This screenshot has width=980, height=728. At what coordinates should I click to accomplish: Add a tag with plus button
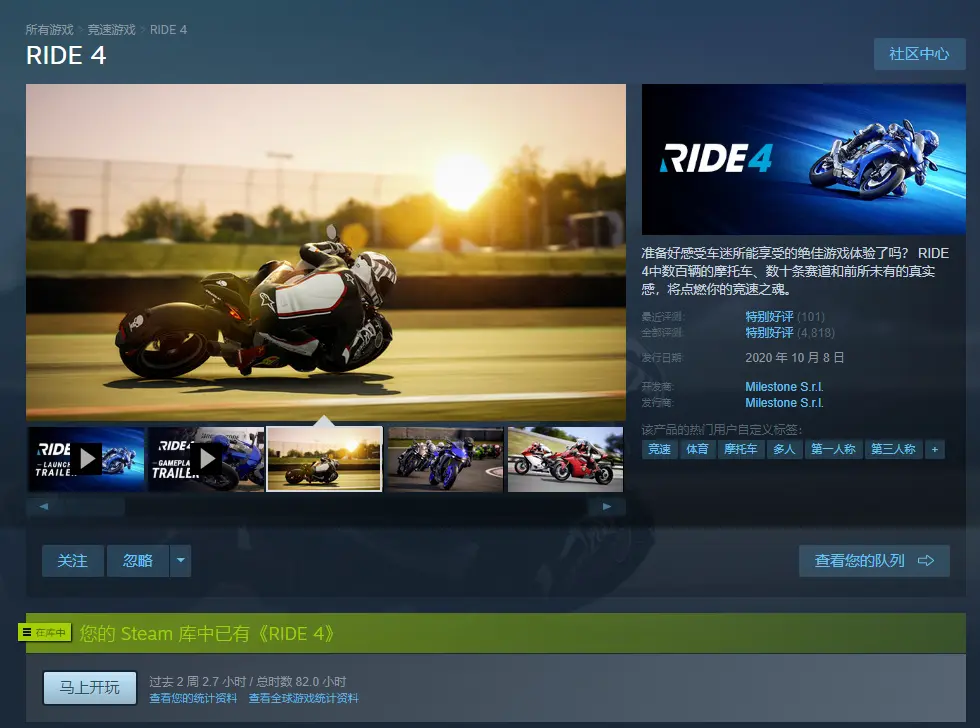[935, 449]
